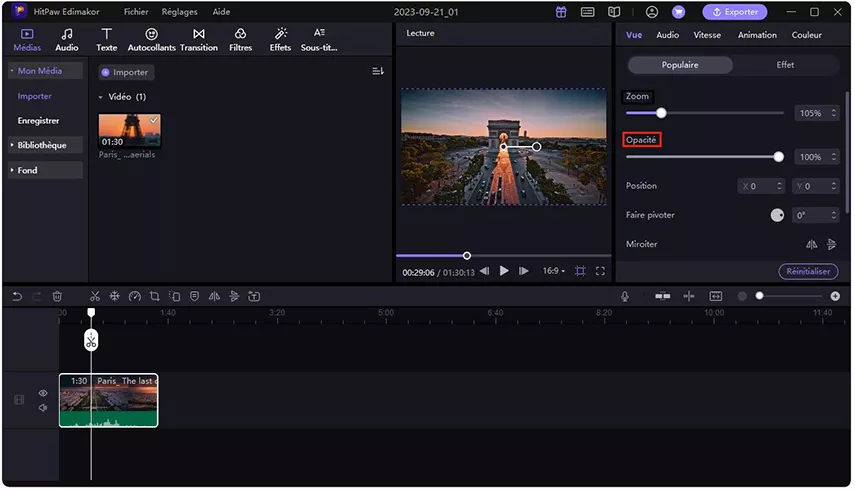
Task: Switch to the Vitesse tab
Action: click(707, 35)
